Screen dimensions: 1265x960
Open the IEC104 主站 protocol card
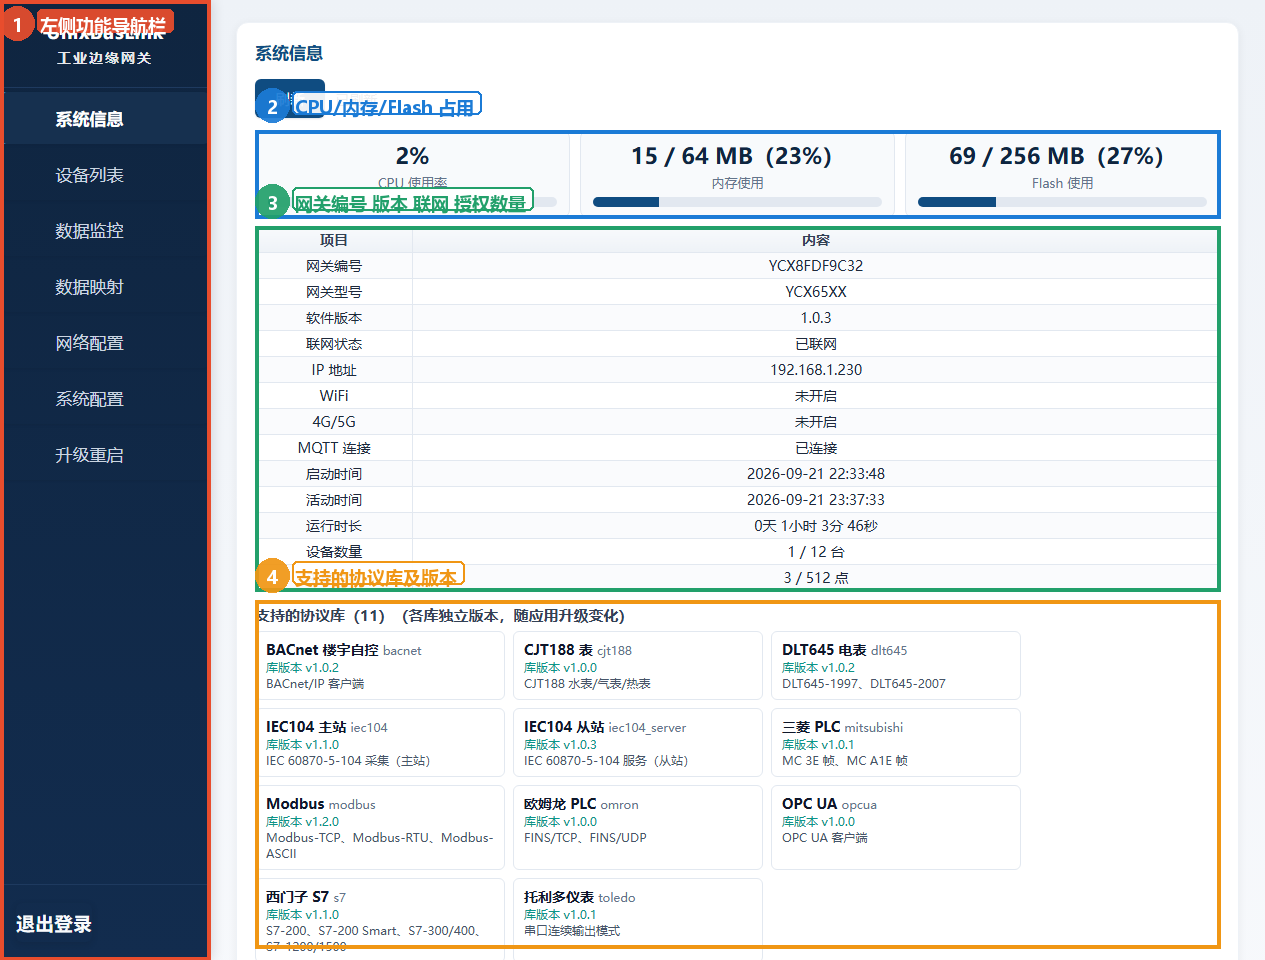380,743
